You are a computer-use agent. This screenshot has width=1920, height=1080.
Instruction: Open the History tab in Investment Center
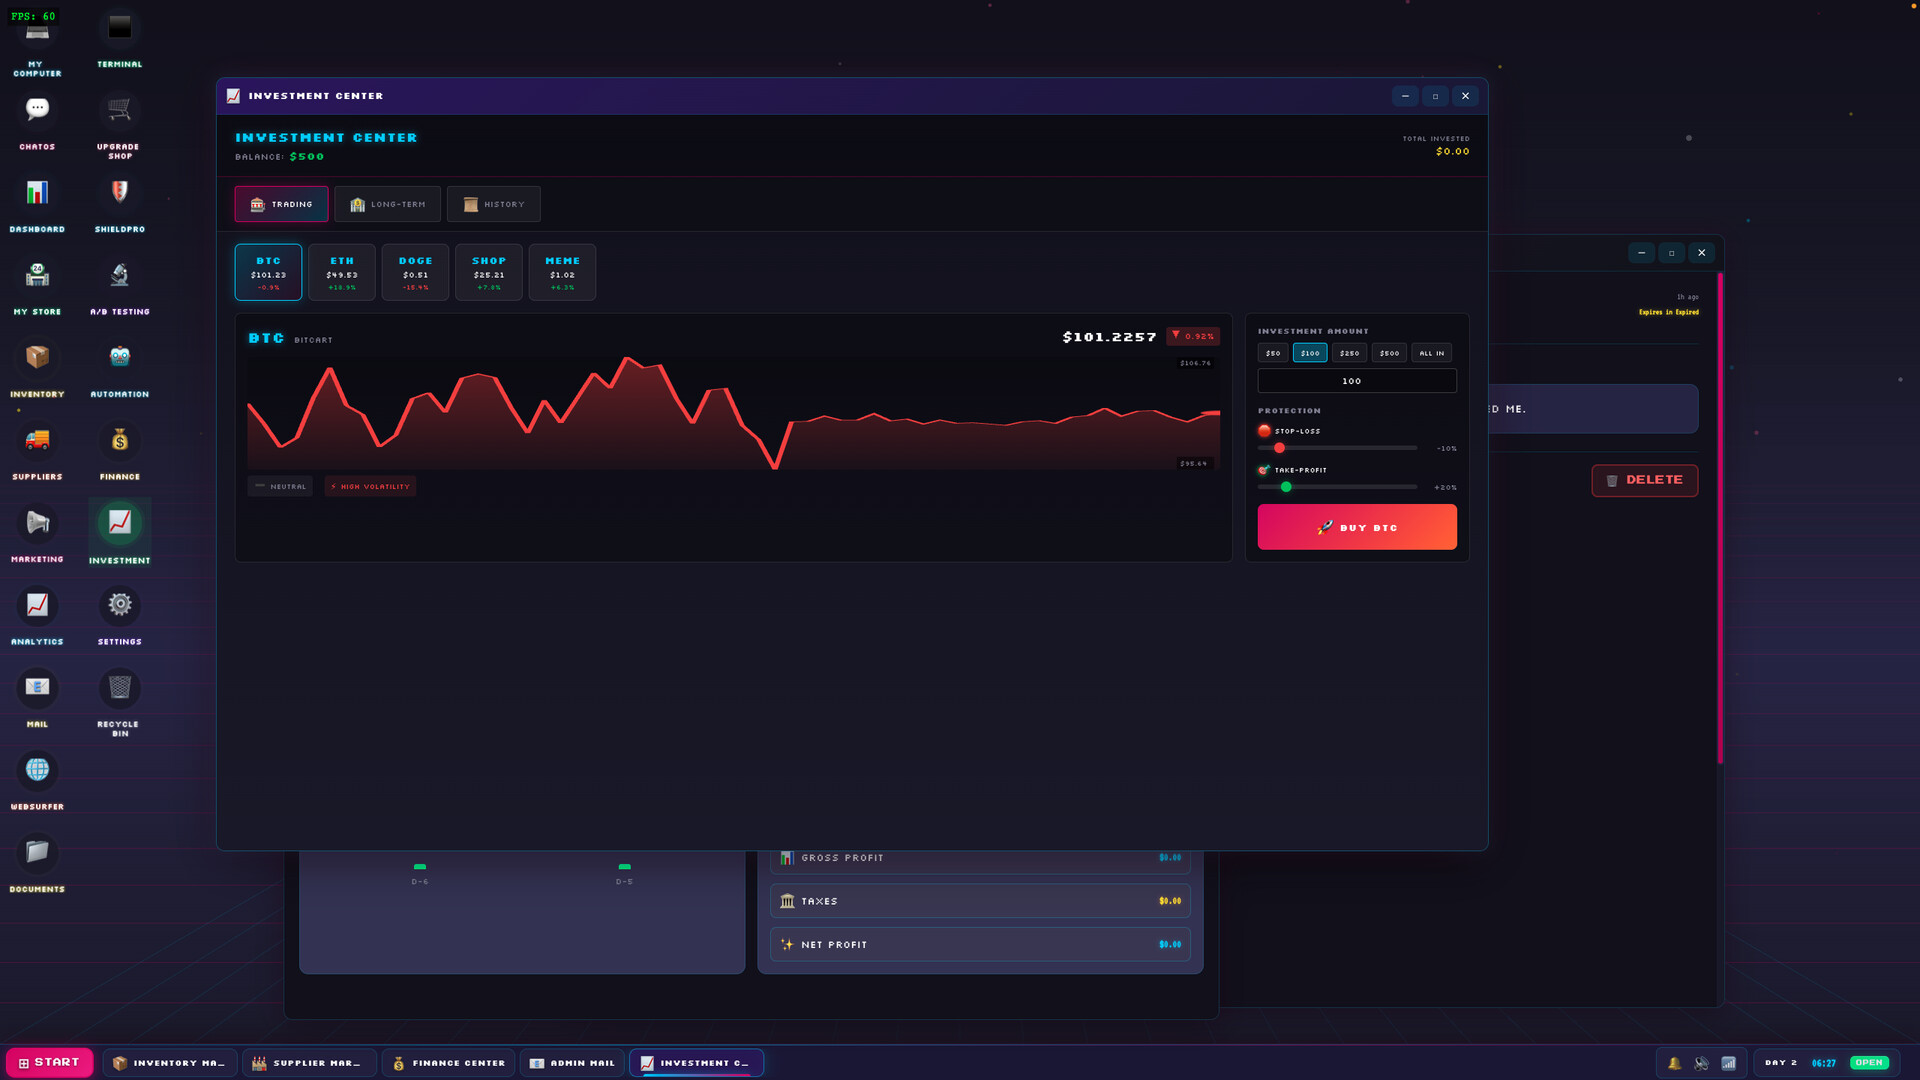point(494,204)
